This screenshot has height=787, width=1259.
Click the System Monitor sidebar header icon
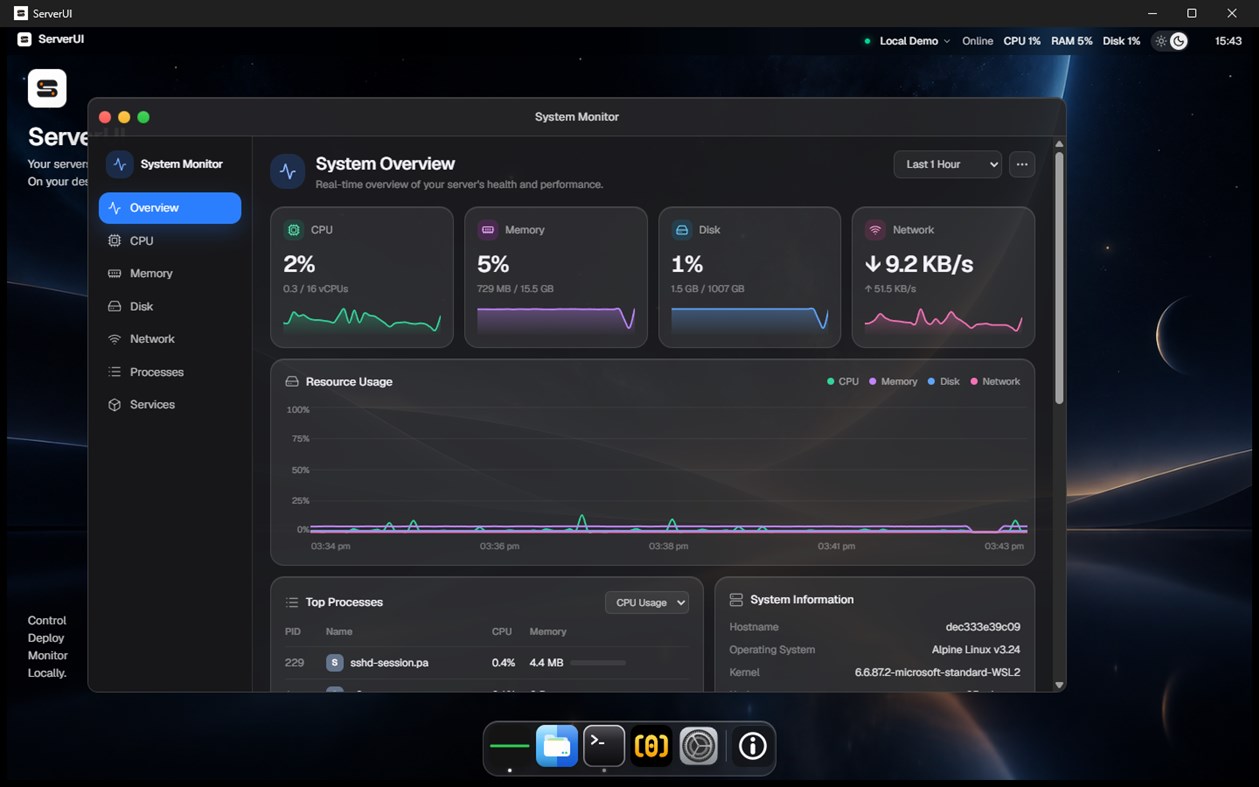pos(120,164)
